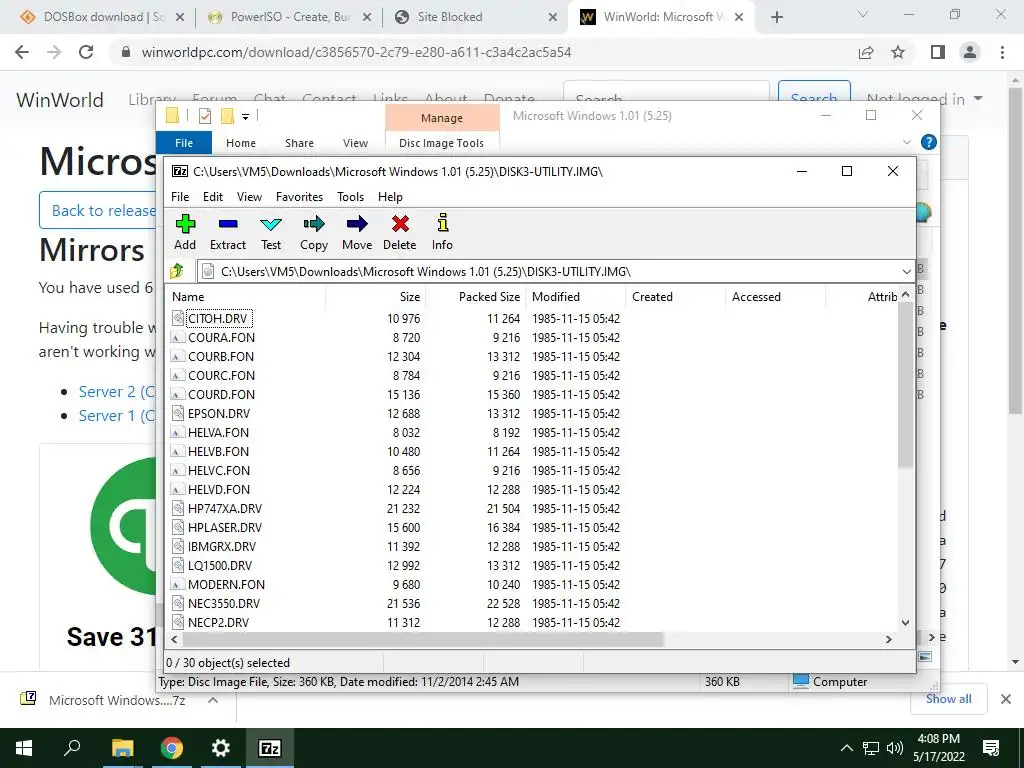Viewport: 1024px width, 768px height.
Task: Go up one folder level in 7-Zip
Action: coord(177,271)
